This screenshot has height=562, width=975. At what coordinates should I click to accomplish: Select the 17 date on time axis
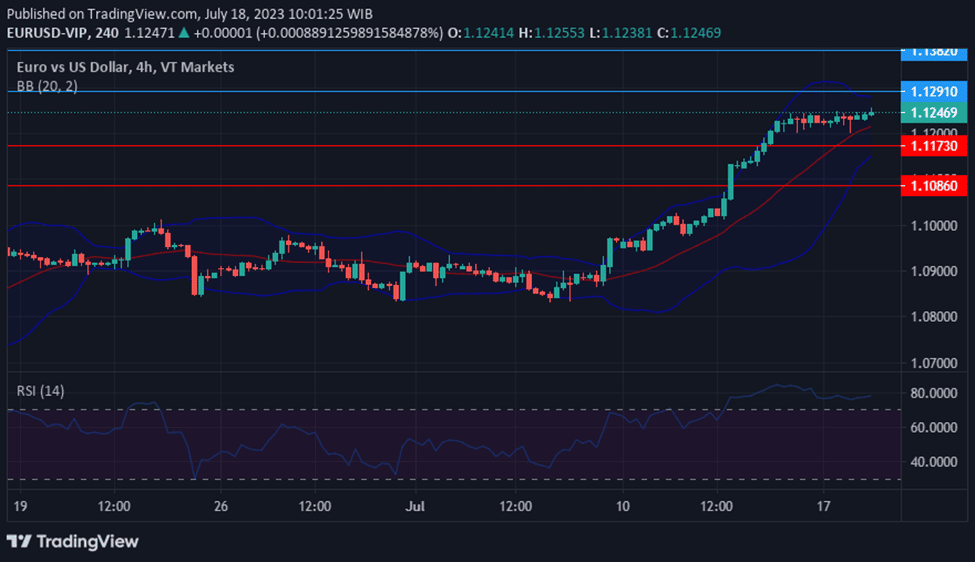click(x=825, y=507)
